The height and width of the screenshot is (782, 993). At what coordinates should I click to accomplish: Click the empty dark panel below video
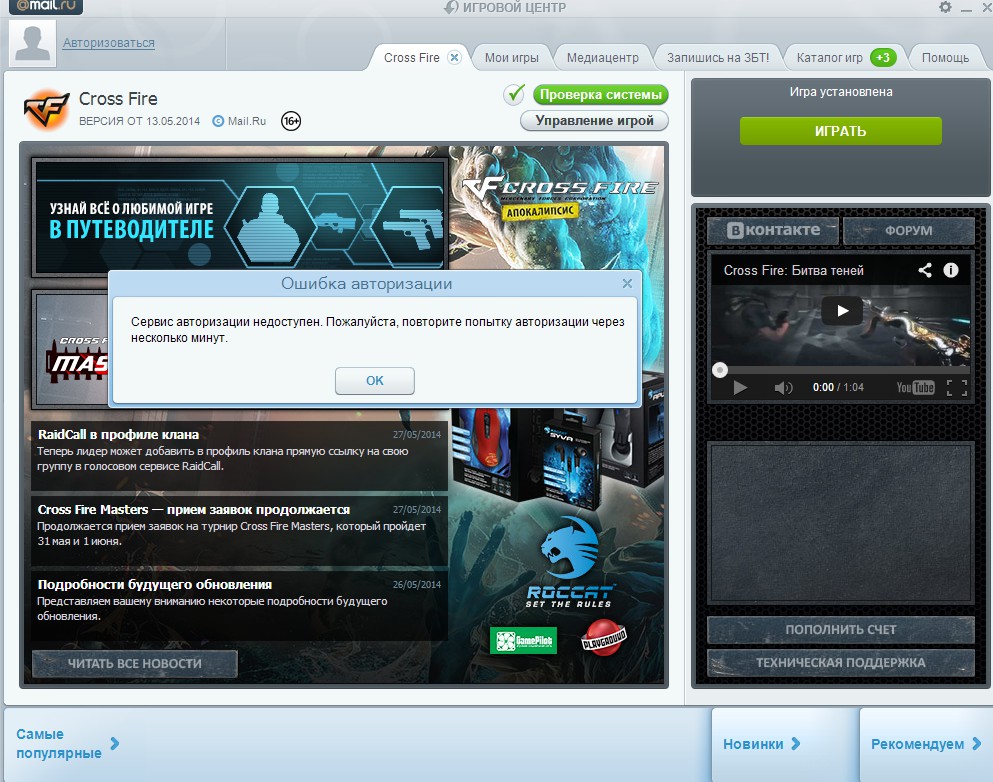point(840,522)
